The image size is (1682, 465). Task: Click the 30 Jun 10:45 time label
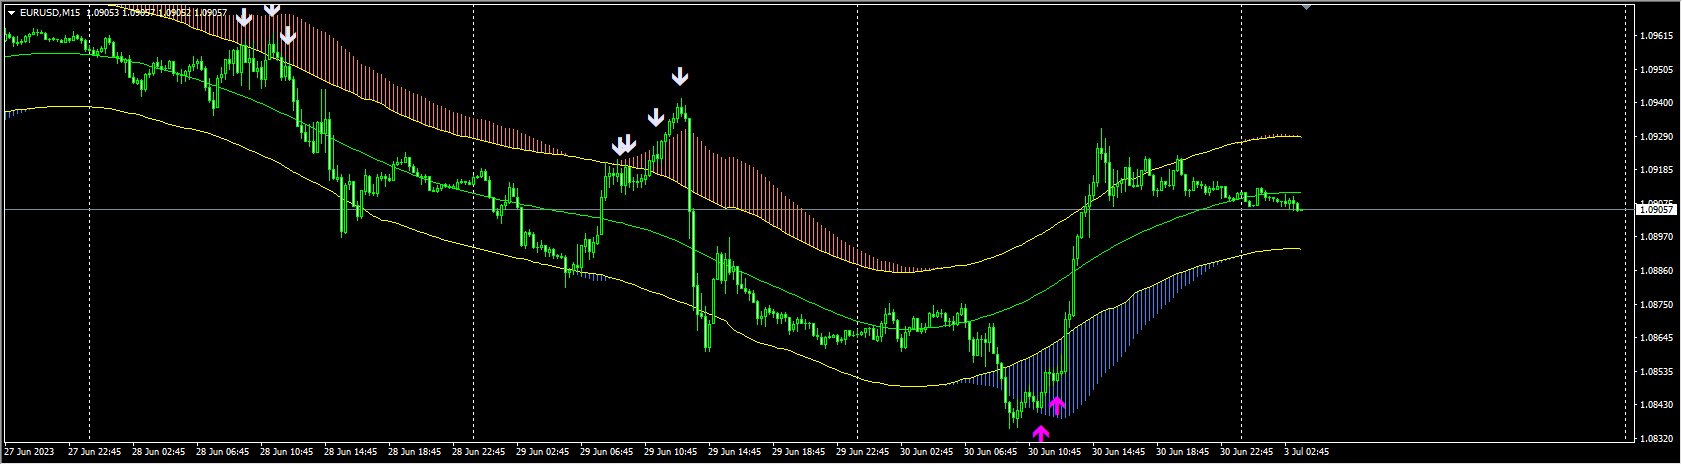pyautogui.click(x=1054, y=452)
